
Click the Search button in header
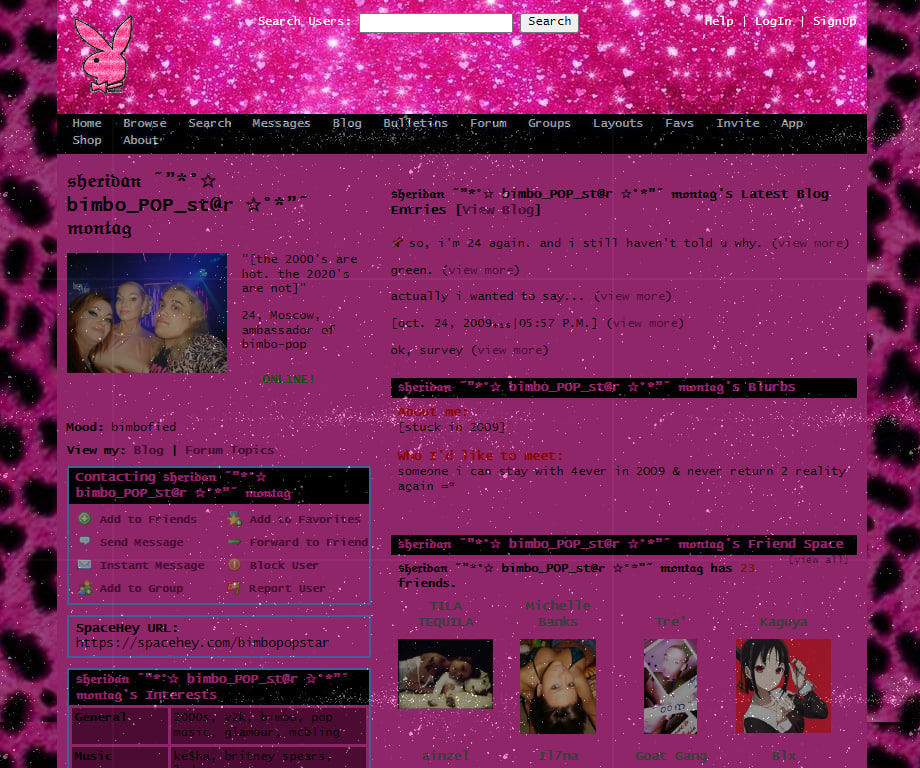[549, 22]
